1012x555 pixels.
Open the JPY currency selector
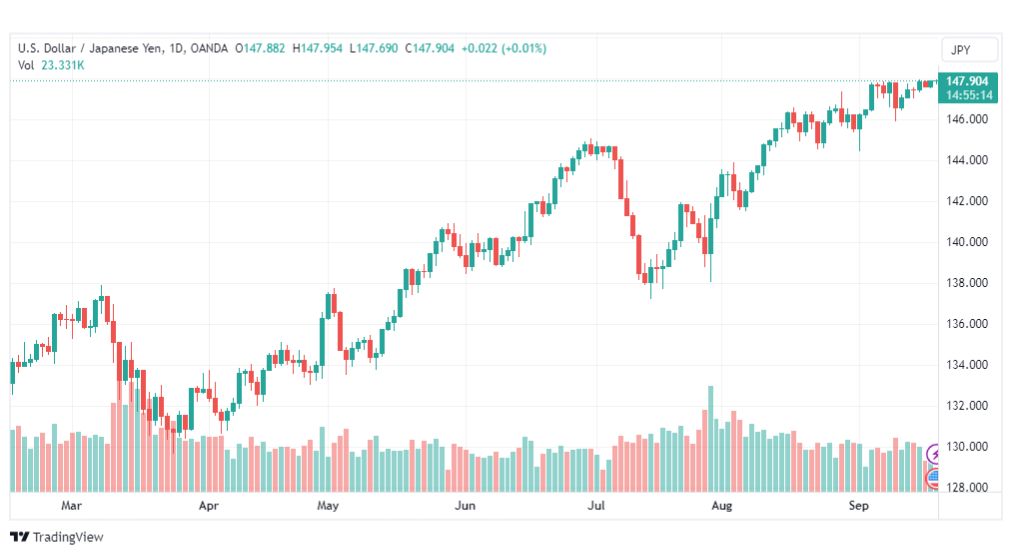coord(969,50)
